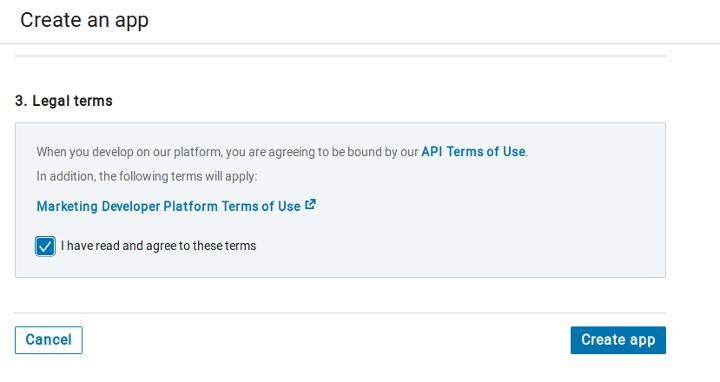720x382 pixels.
Task: Uncheck the agree to these terms checkbox
Action: [x=45, y=246]
